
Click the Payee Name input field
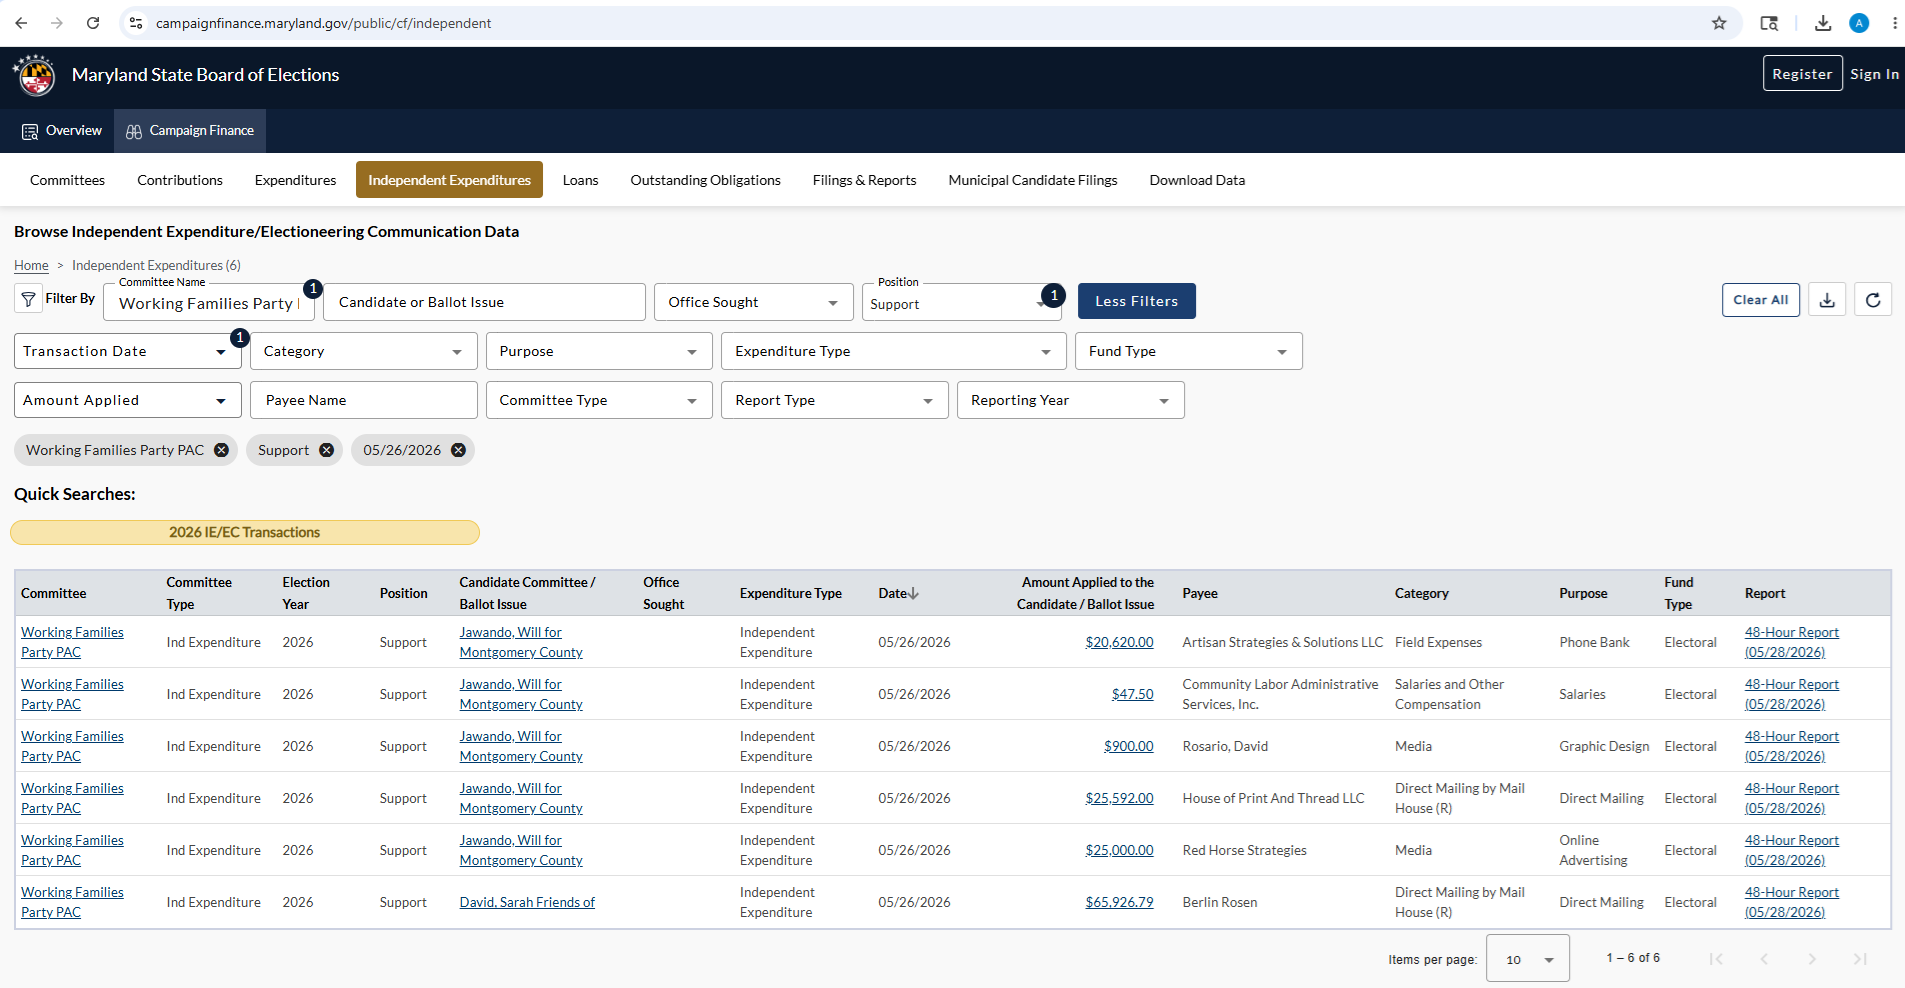pos(363,400)
